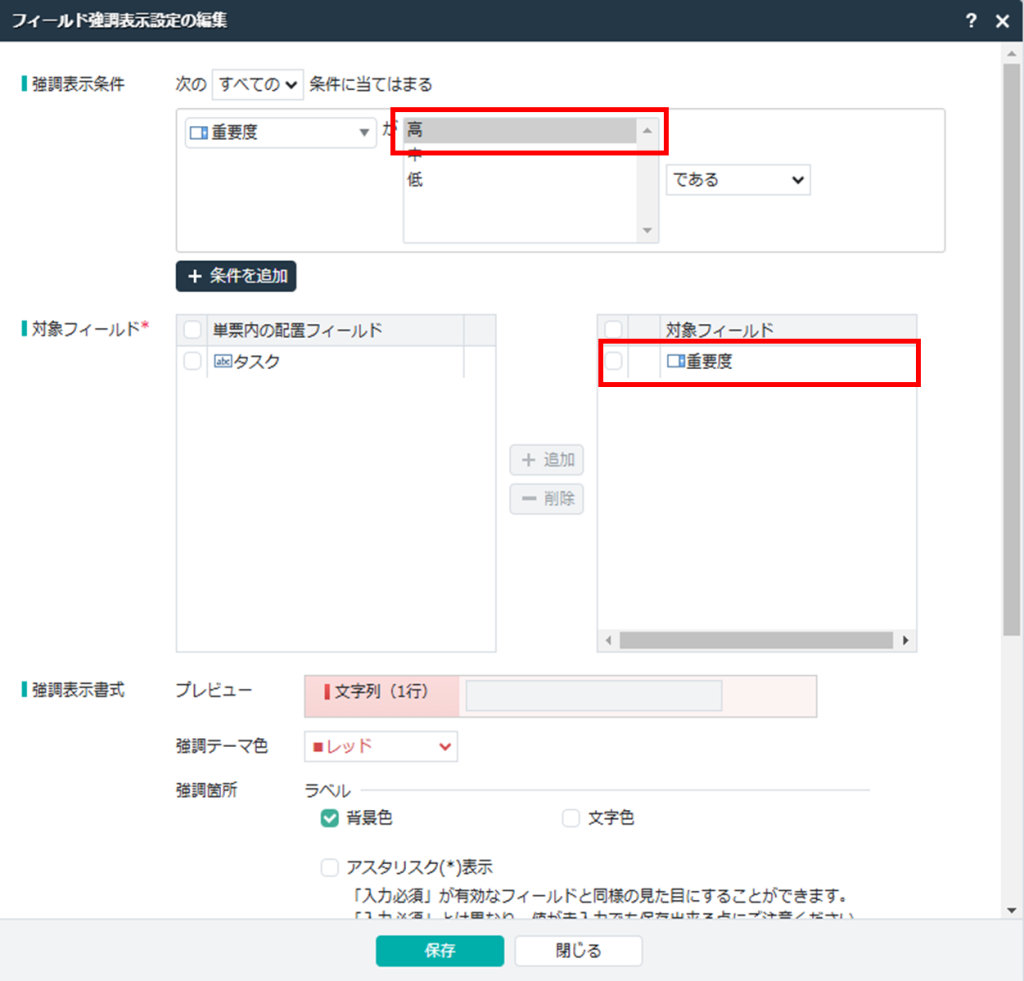Click right arrow of target field scrollbar
Viewport: 1024px width, 981px height.
point(906,640)
